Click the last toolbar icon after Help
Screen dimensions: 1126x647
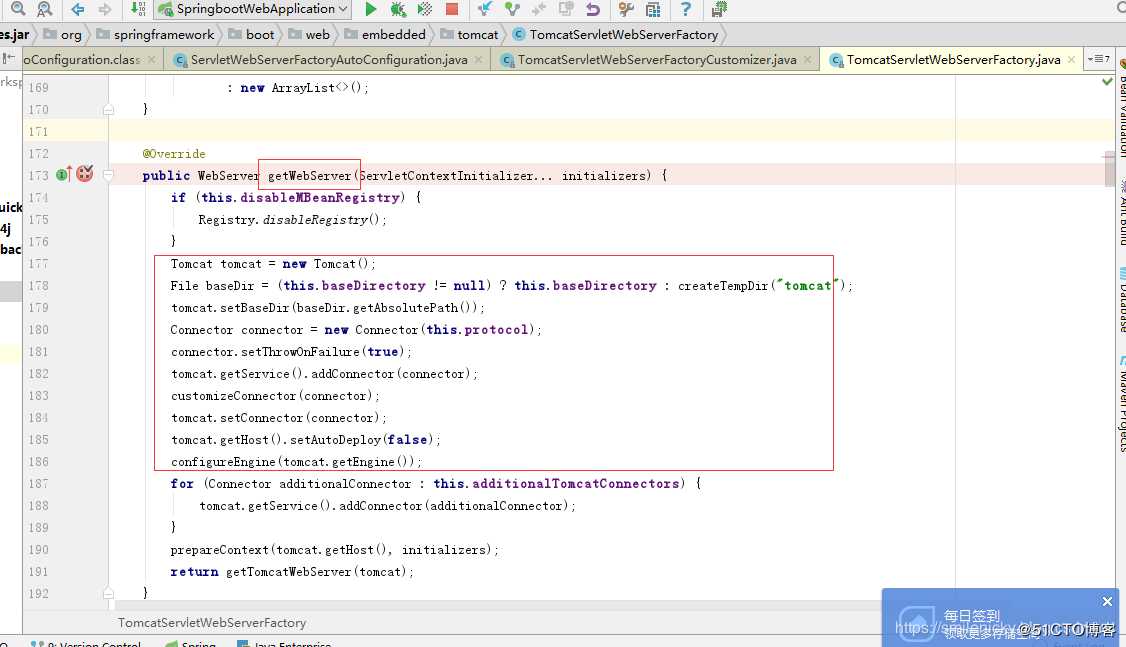[719, 9]
